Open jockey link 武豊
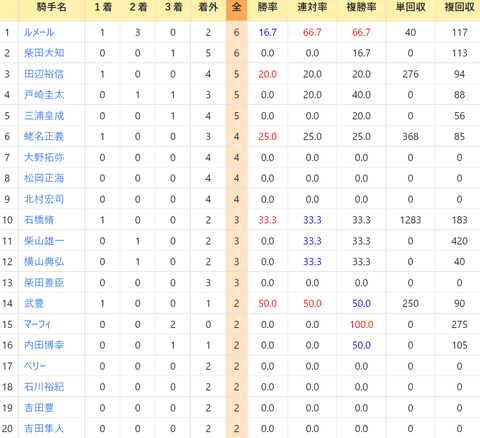The image size is (480, 438). [34, 303]
